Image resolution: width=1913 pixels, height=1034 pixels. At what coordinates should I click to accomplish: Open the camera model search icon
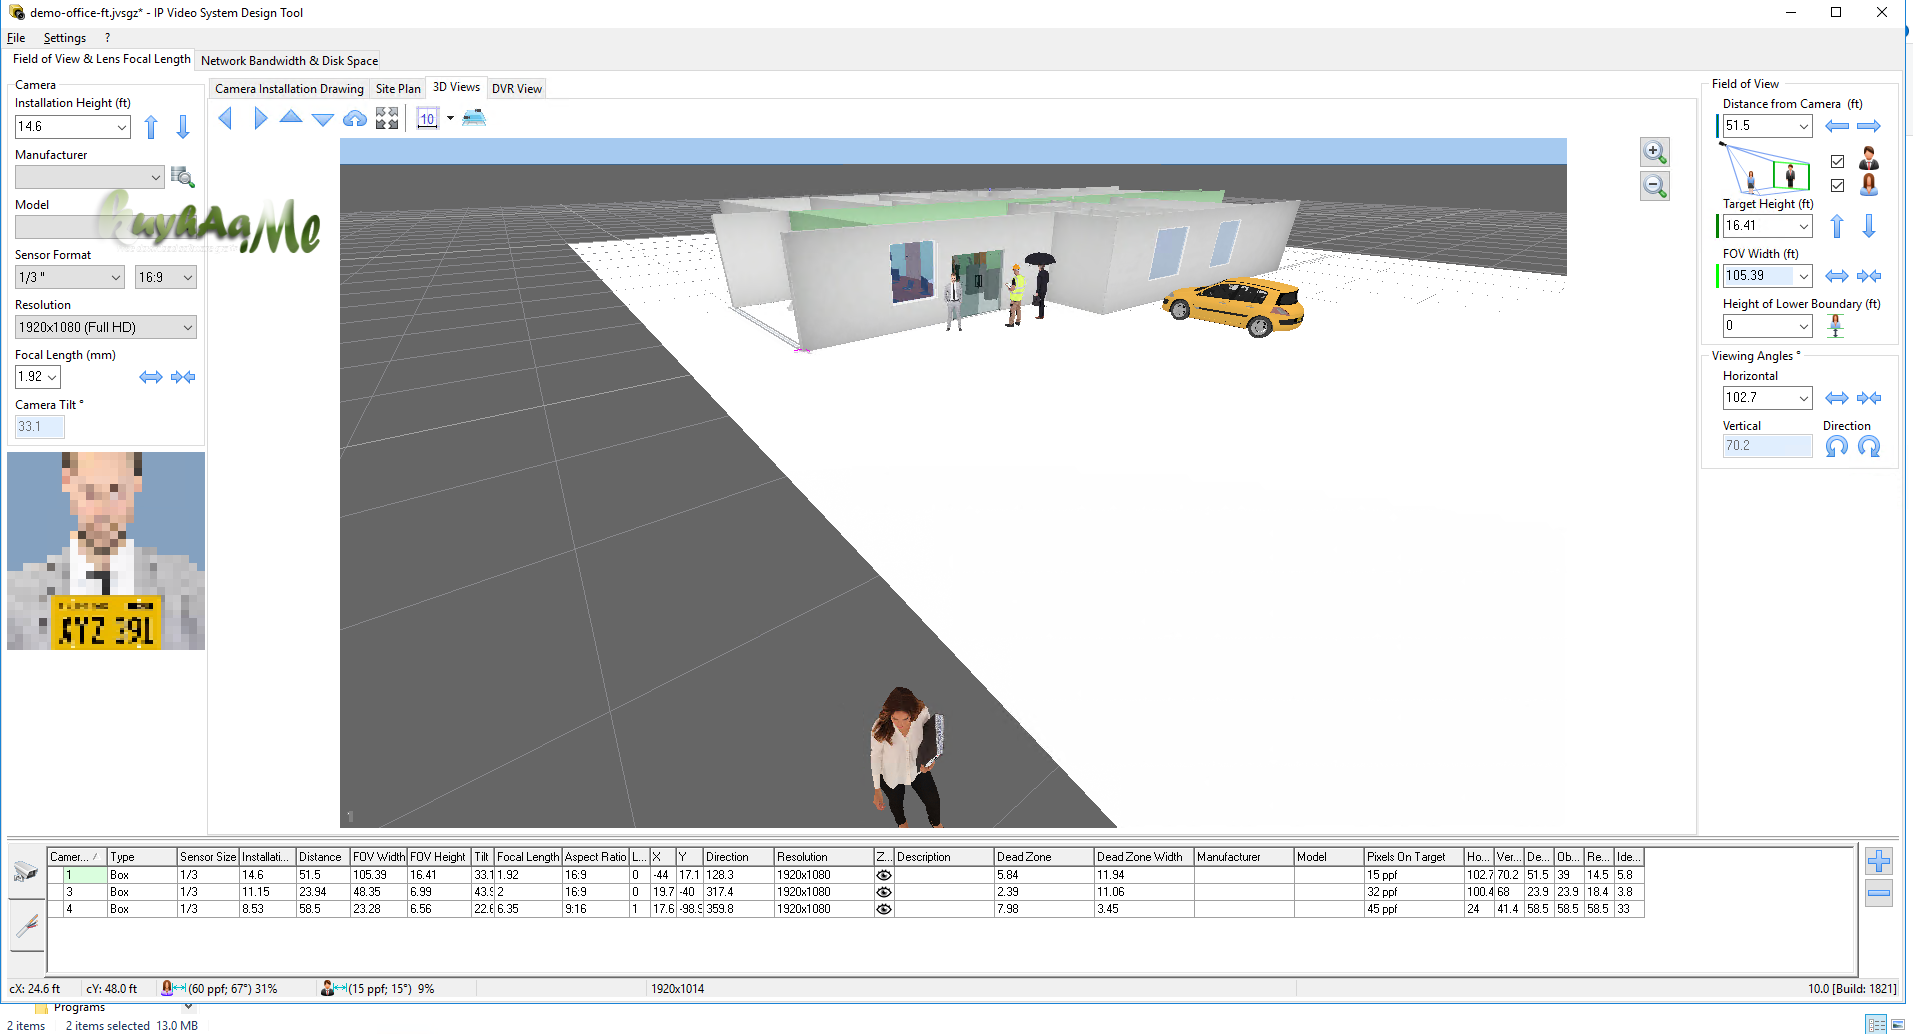coord(182,177)
